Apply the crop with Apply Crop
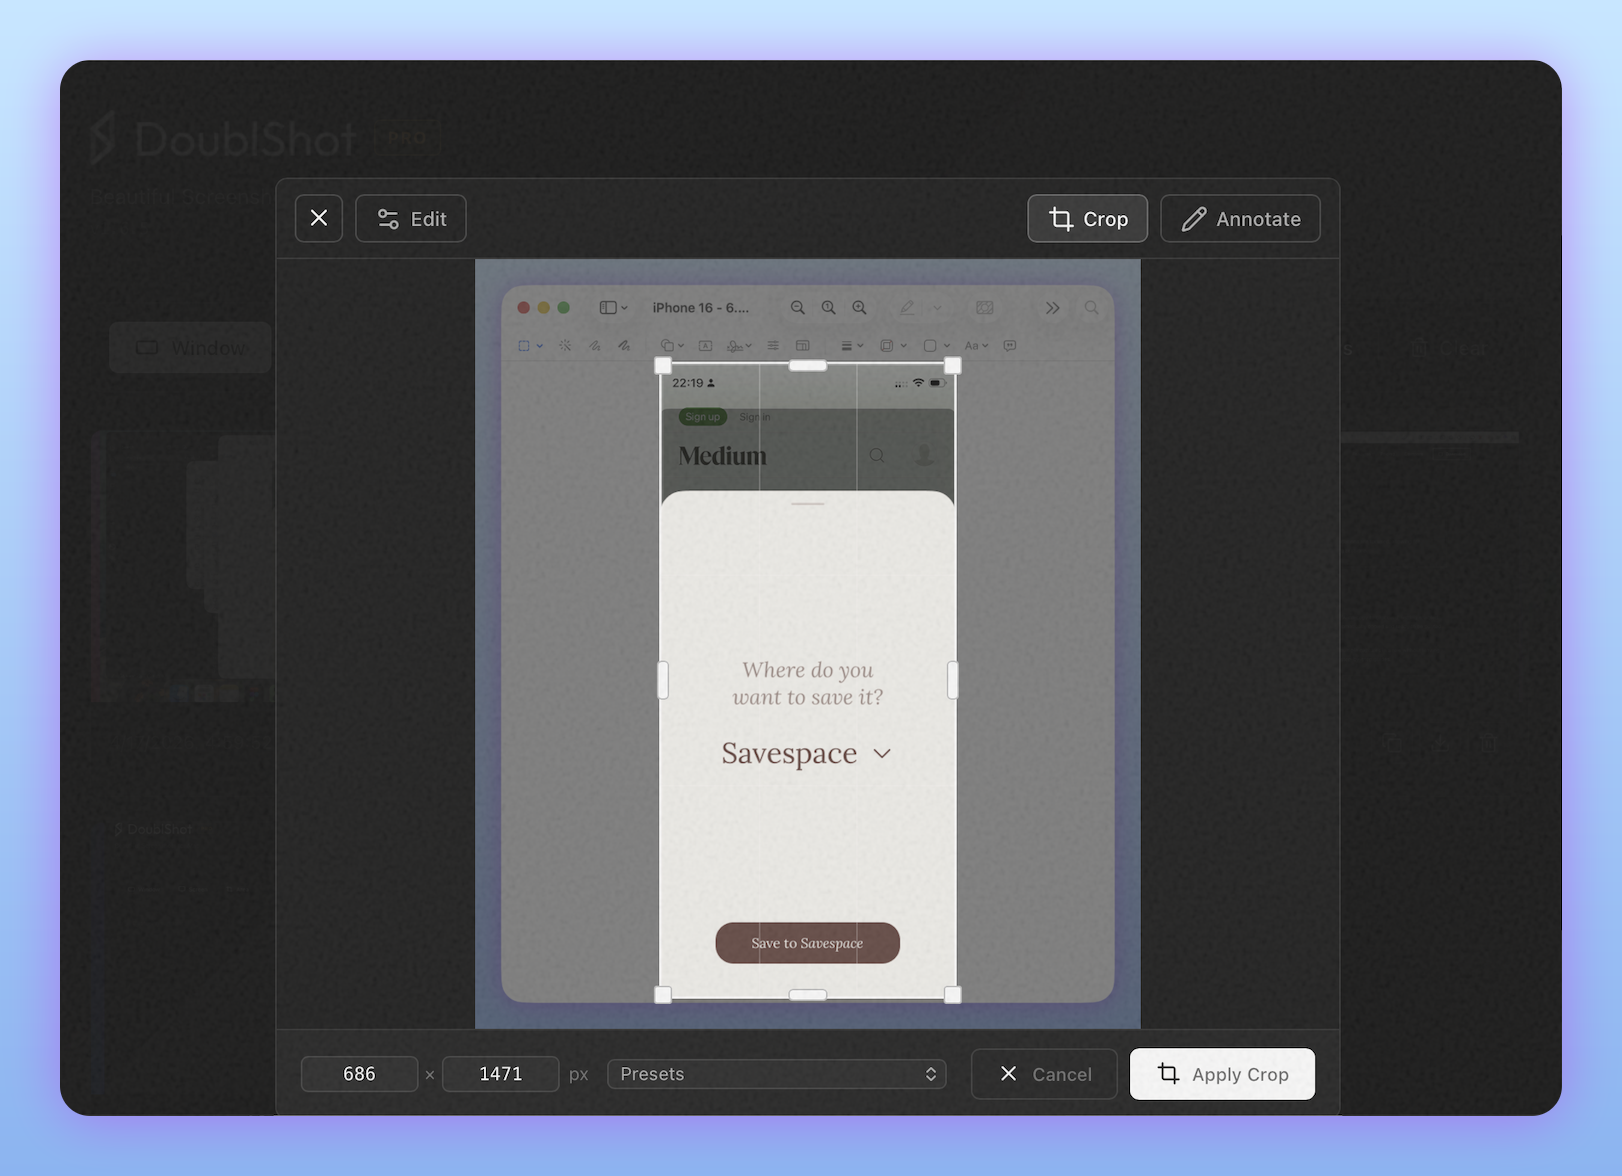 (x=1221, y=1073)
